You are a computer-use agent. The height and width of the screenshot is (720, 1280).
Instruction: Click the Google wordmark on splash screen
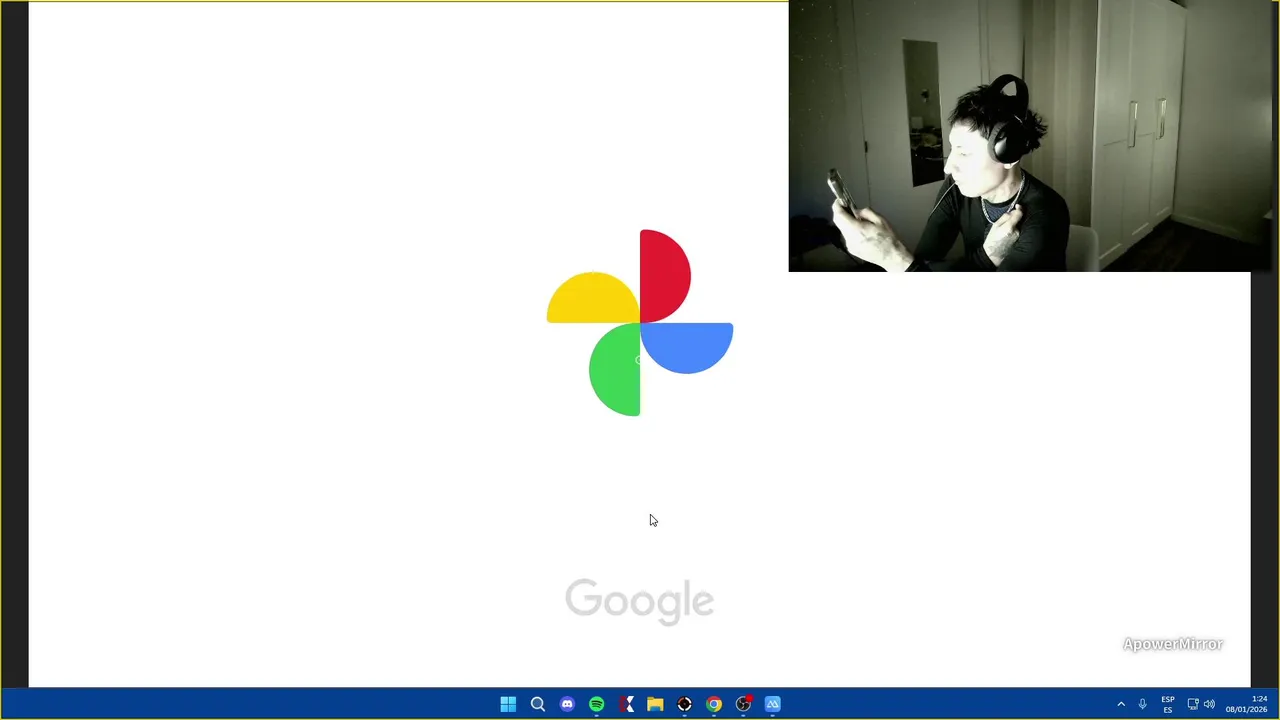pos(639,600)
